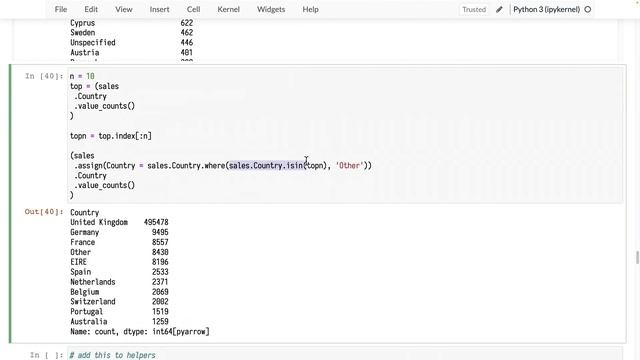
Task: Open the View menu
Action: click(x=123, y=9)
